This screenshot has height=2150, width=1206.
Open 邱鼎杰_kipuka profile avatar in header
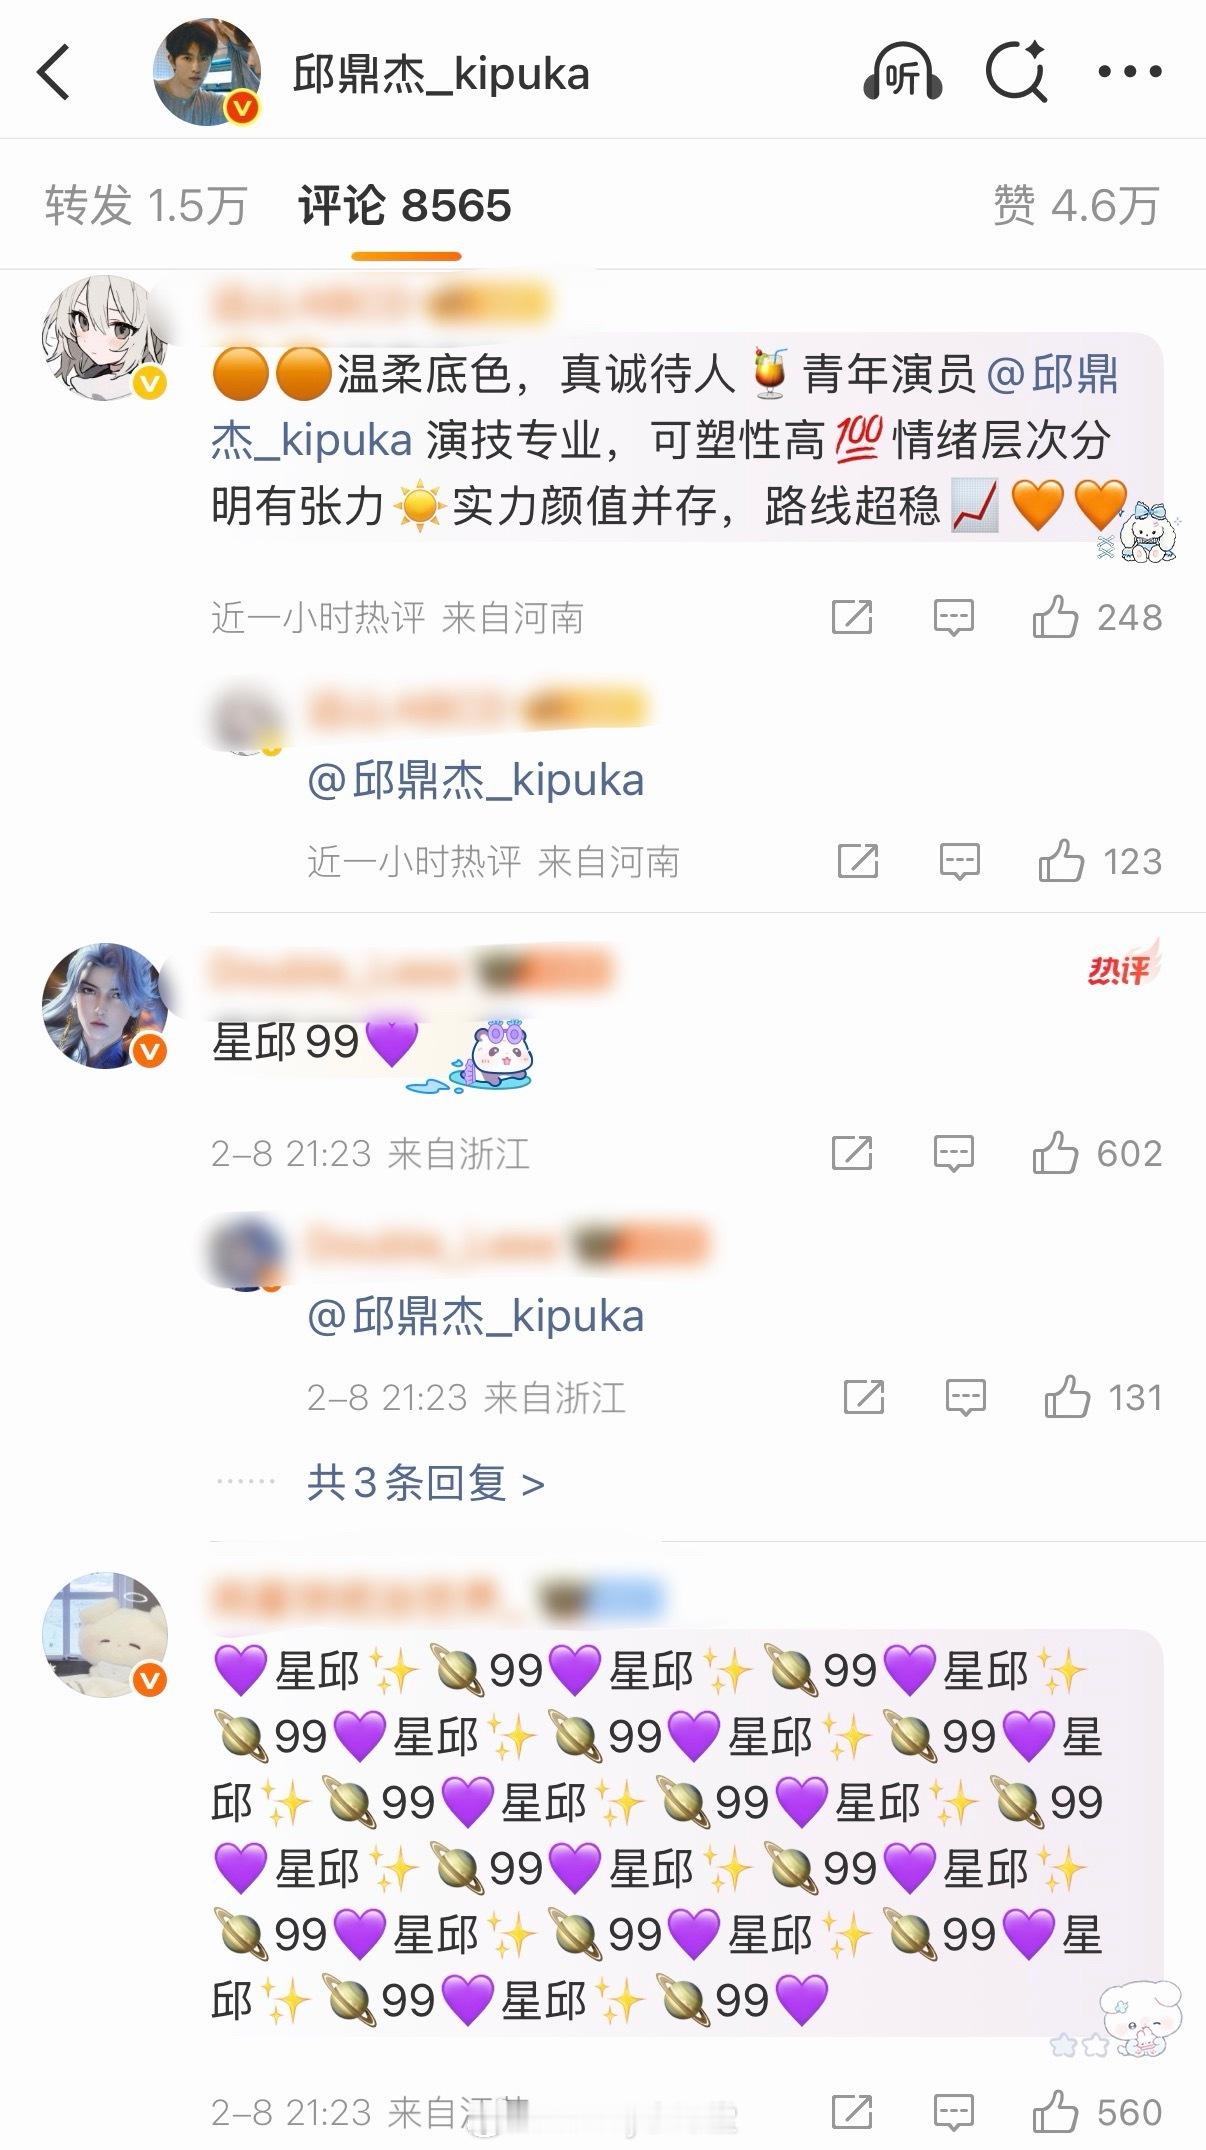pyautogui.click(x=207, y=72)
